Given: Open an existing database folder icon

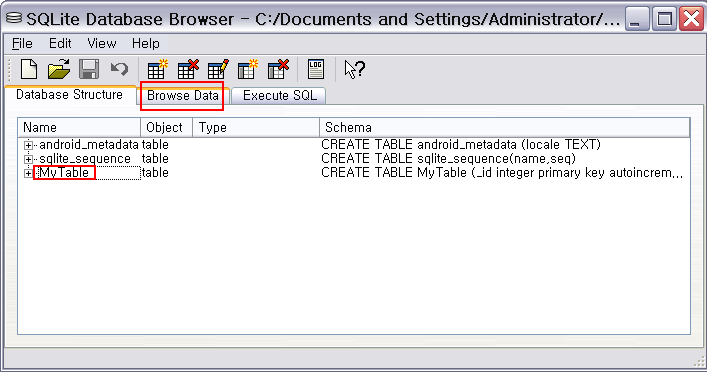Looking at the screenshot, I should click(x=59, y=69).
